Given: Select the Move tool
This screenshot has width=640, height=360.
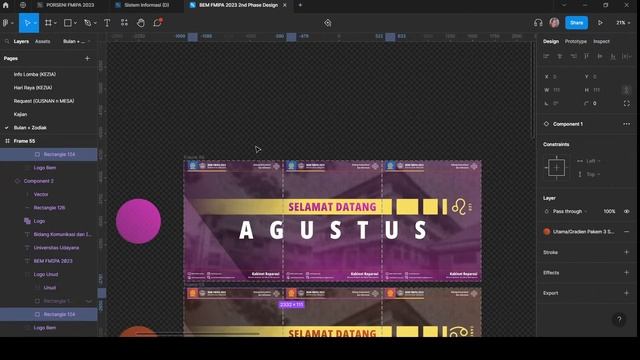Looking at the screenshot, I should 27,23.
